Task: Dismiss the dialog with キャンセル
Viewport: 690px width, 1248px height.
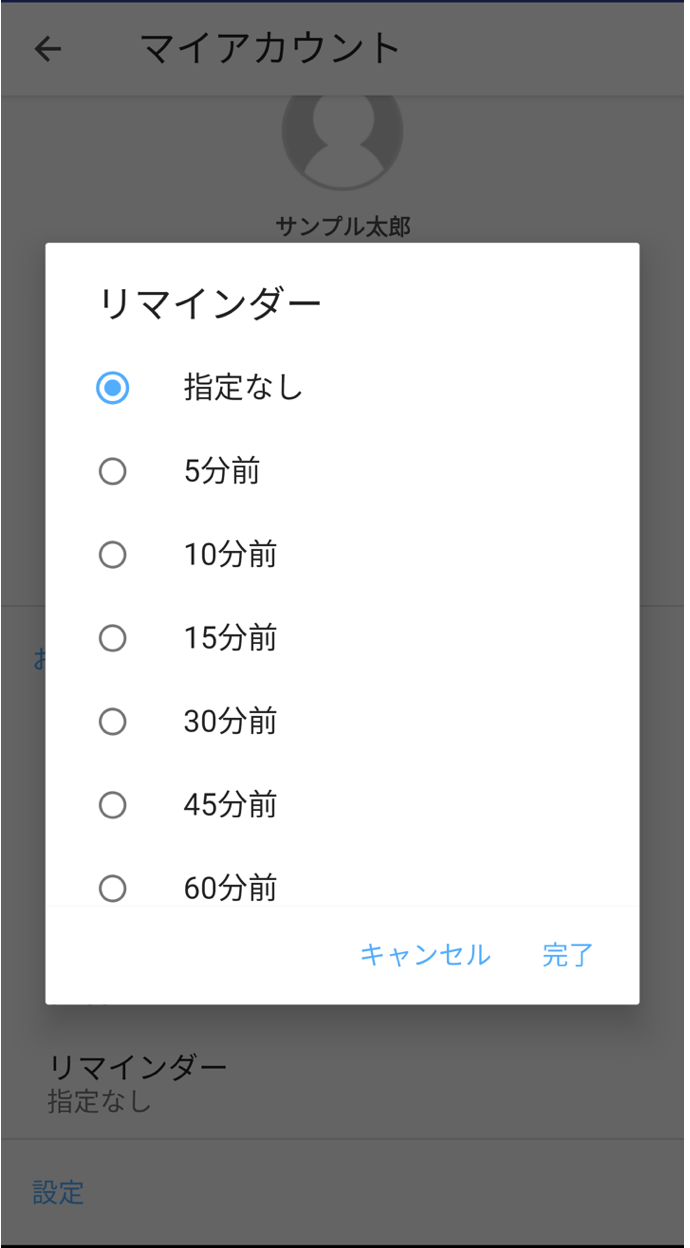Action: [x=427, y=956]
